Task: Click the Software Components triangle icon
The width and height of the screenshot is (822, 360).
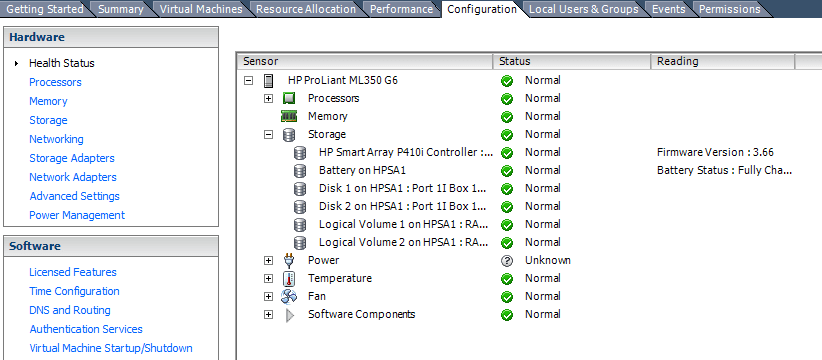Action: click(x=290, y=315)
